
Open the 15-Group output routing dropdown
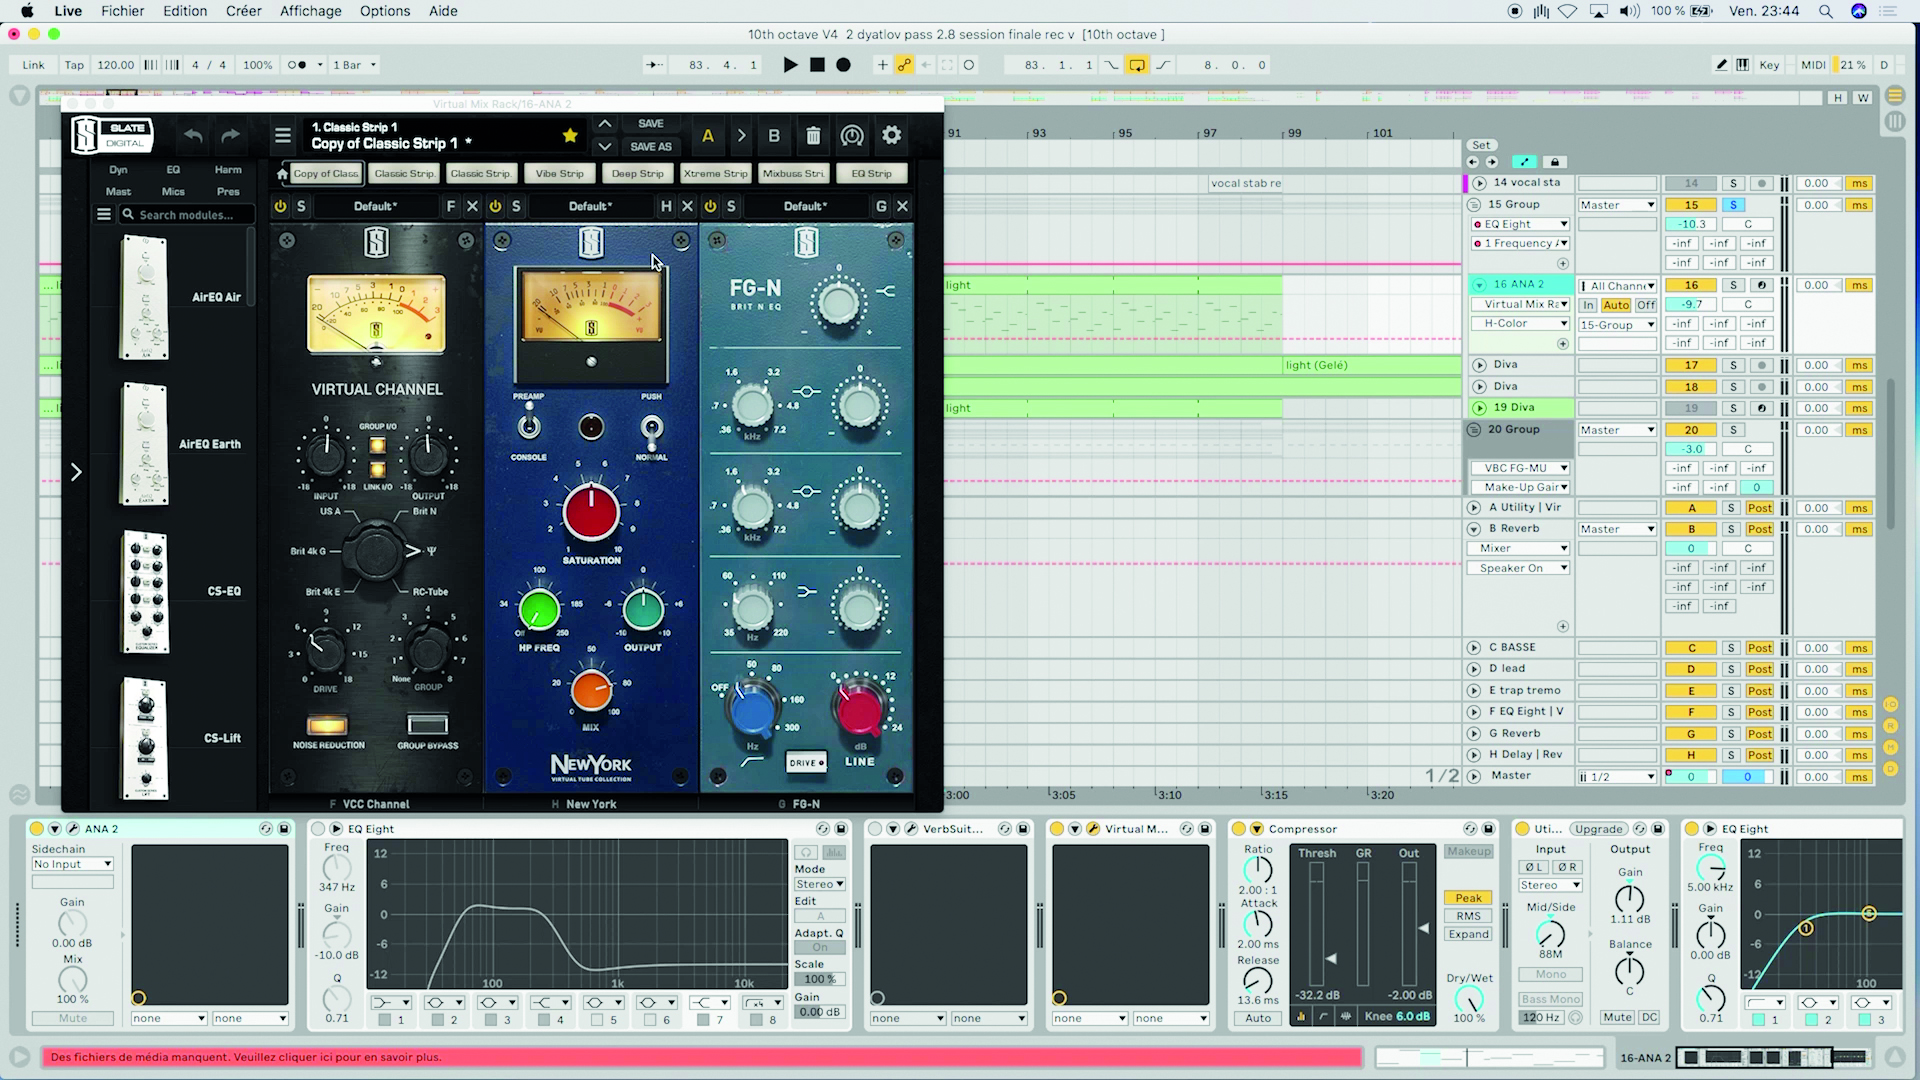tap(1617, 325)
